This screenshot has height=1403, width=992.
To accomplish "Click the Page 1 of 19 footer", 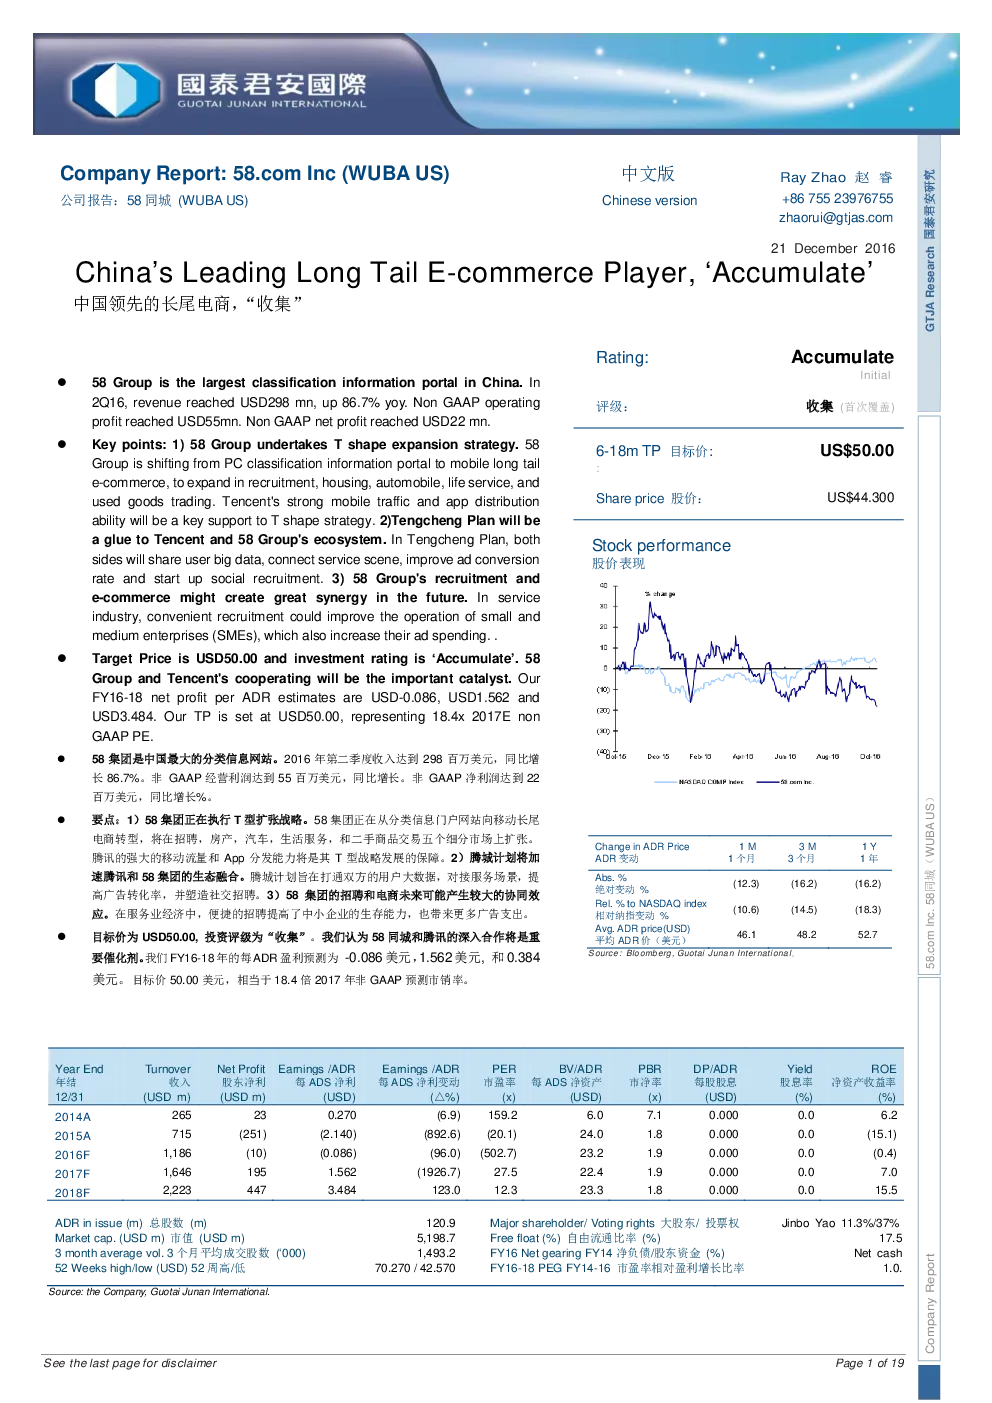I will pyautogui.click(x=869, y=1363).
